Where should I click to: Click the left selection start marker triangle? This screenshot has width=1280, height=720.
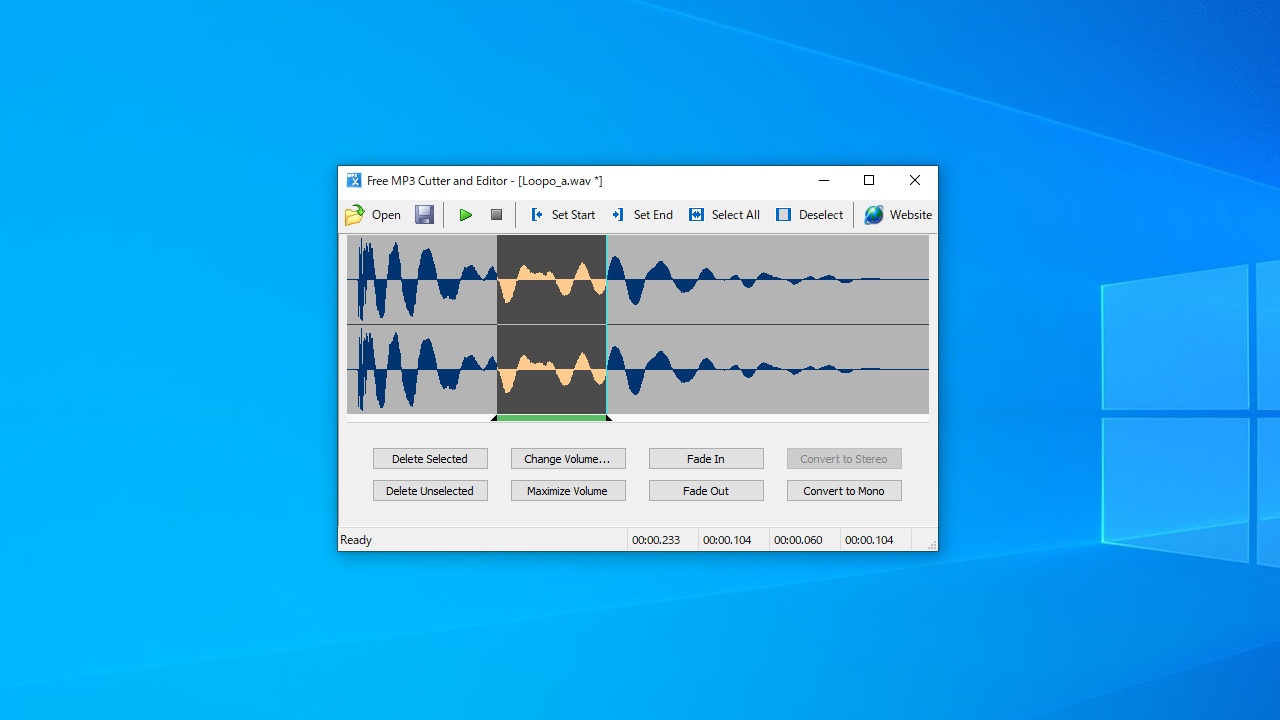[494, 418]
